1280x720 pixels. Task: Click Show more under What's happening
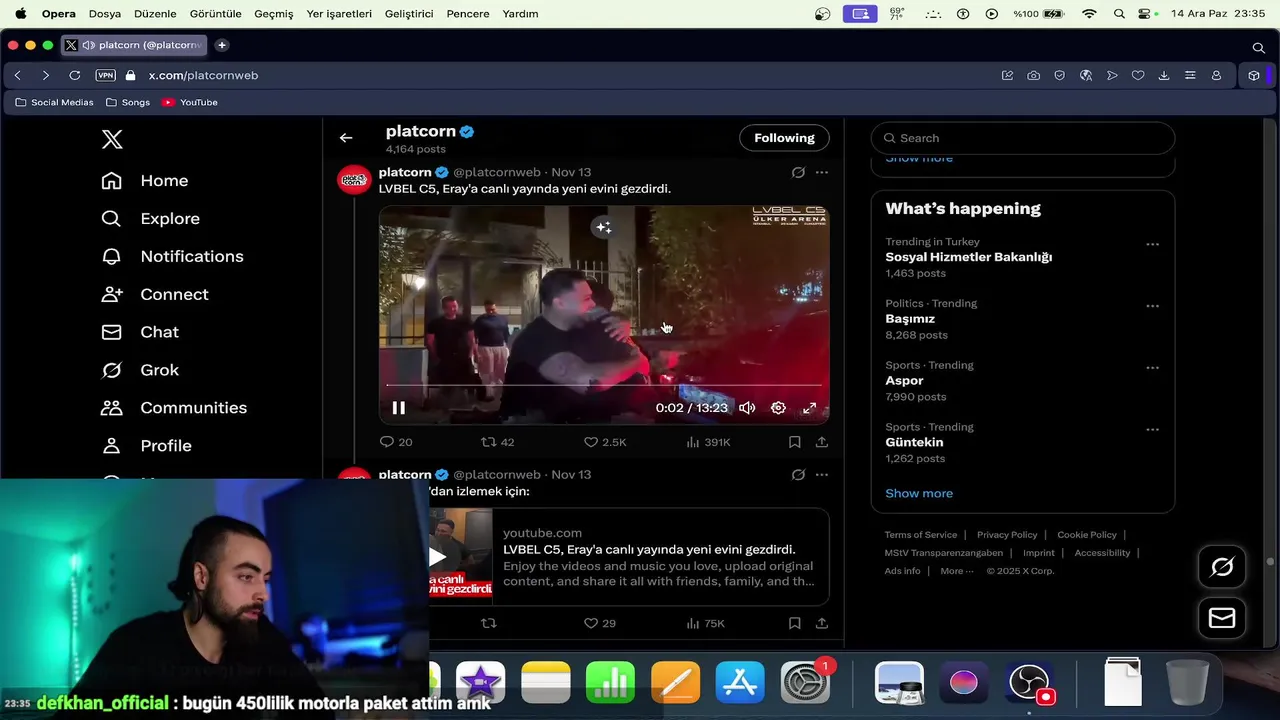coord(919,494)
